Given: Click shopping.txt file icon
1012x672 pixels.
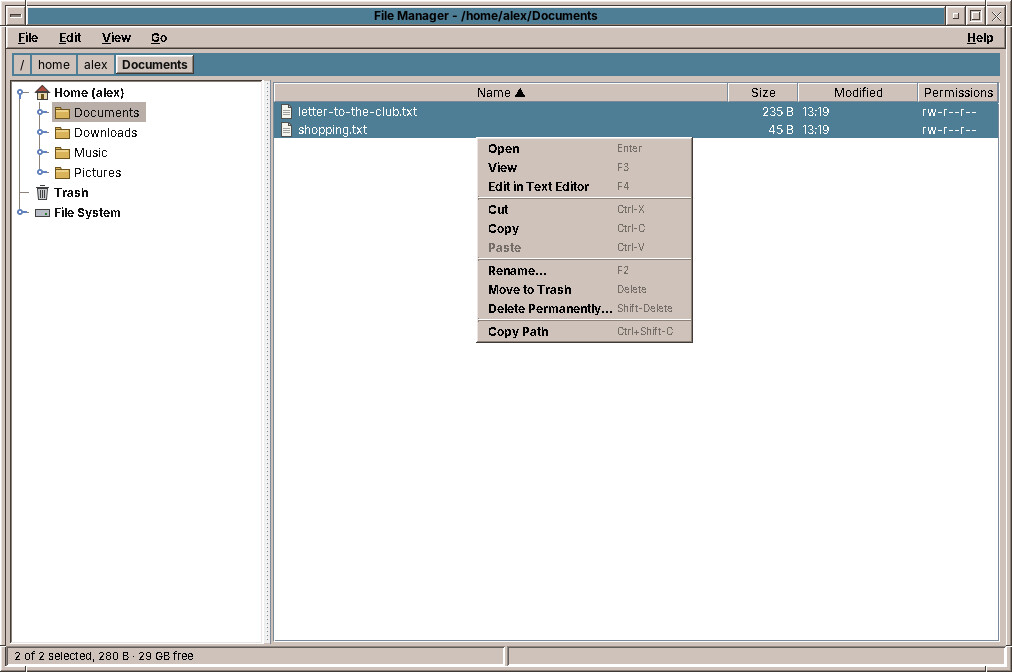Looking at the screenshot, I should tap(286, 130).
